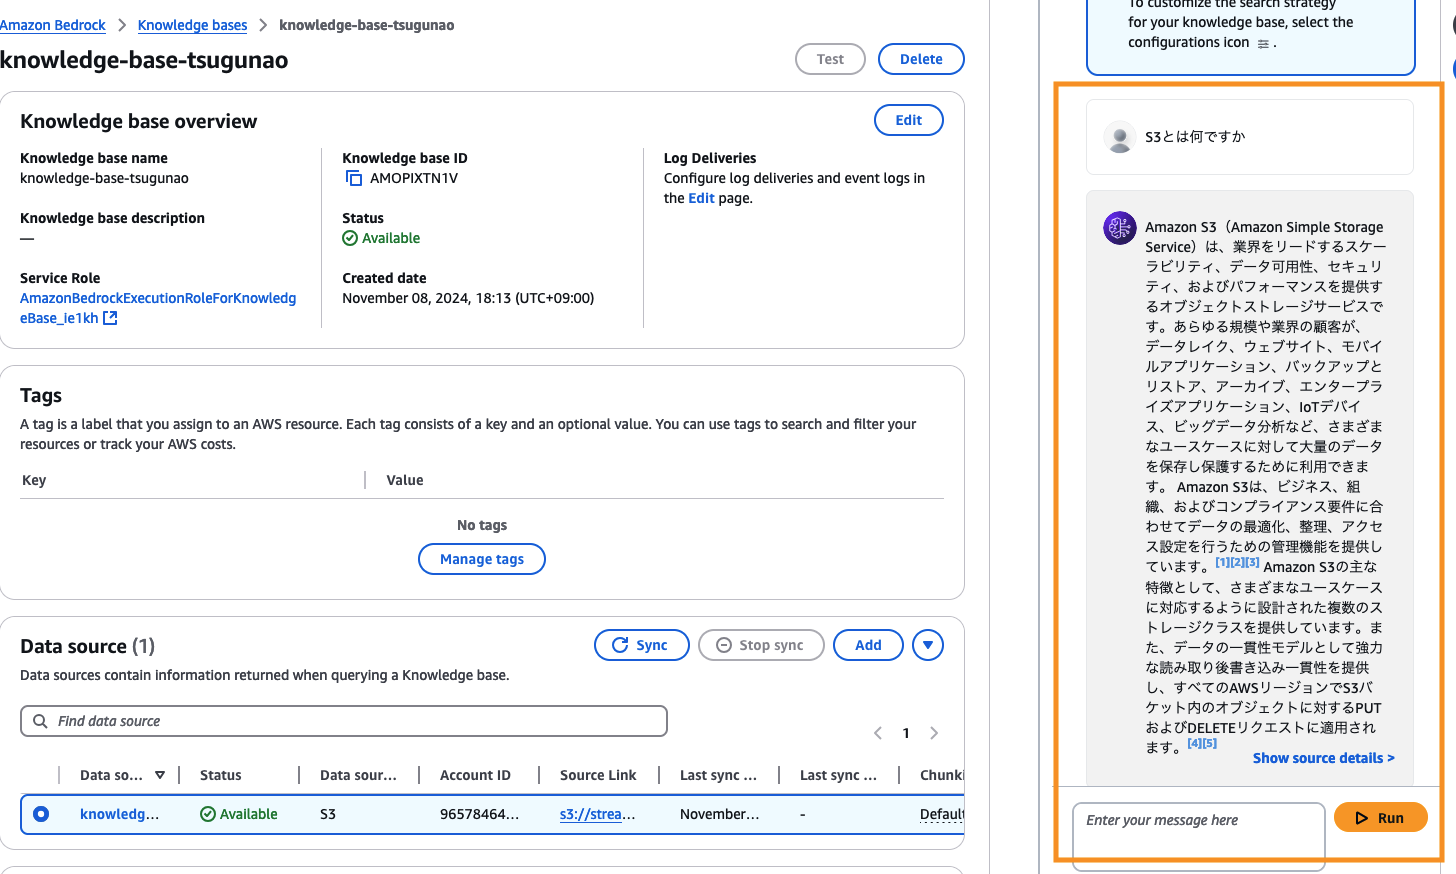Screen dimensions: 1456x874
Task: Click Stop sync button
Action: 761,645
